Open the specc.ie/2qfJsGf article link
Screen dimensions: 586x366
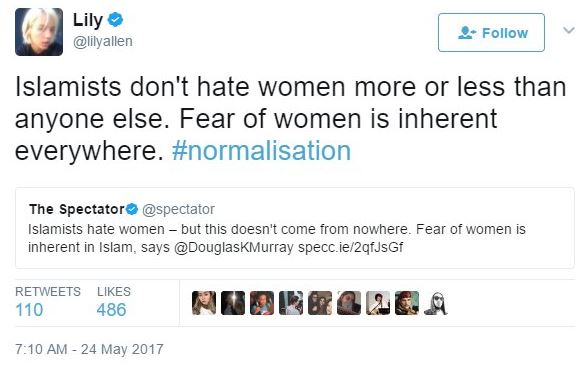click(351, 247)
